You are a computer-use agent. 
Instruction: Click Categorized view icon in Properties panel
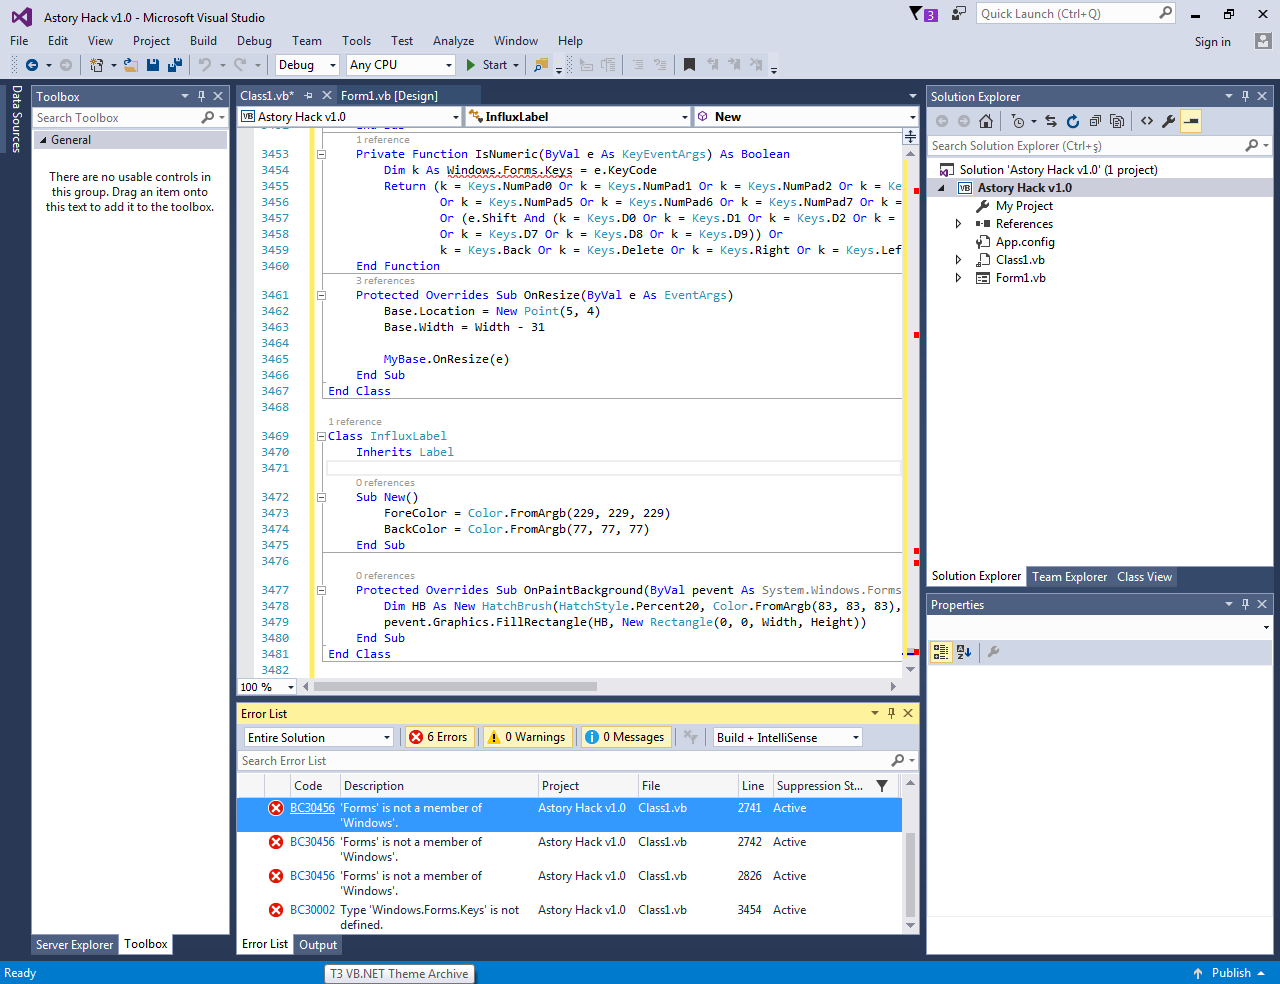[941, 652]
